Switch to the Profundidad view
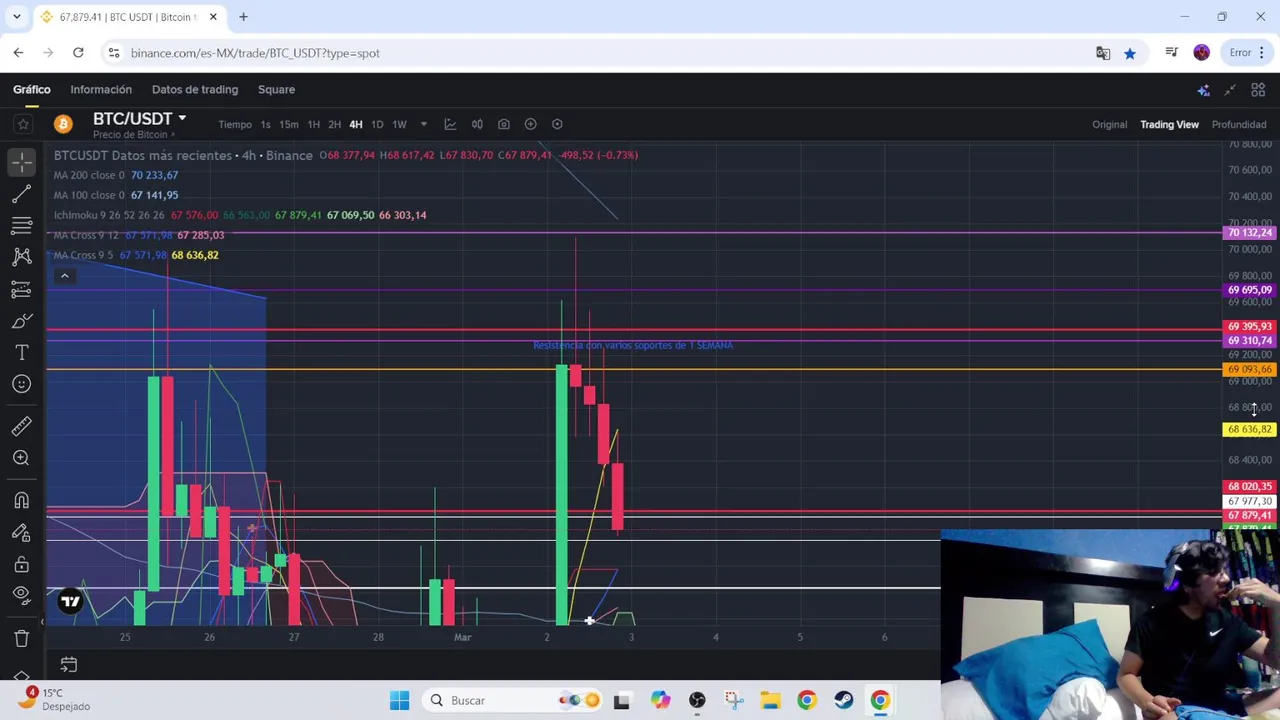 [x=1239, y=124]
